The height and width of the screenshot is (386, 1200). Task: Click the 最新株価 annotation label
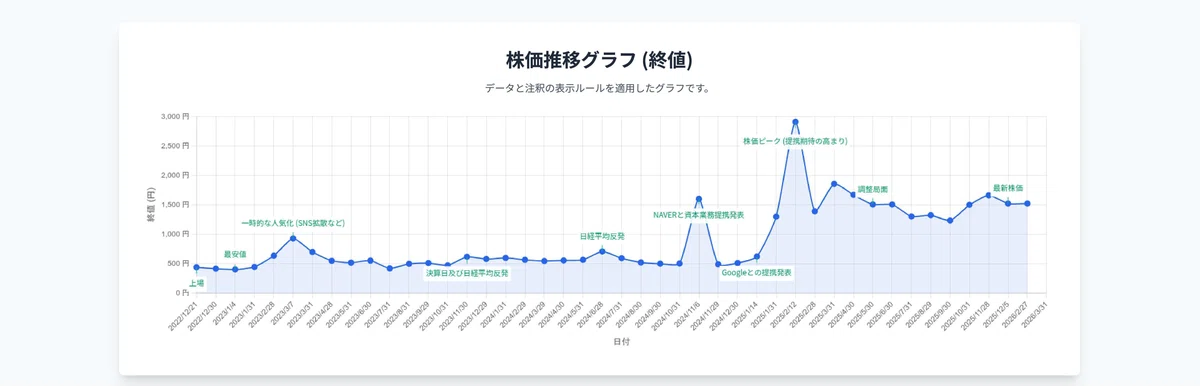(x=1008, y=188)
